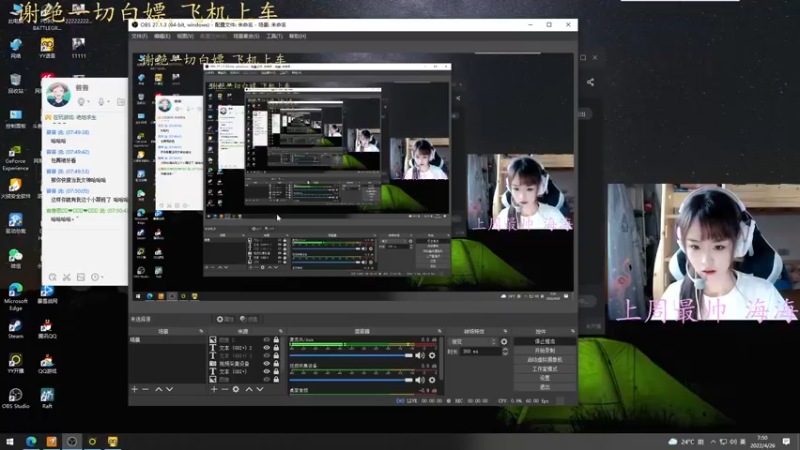
Task: Adjust the second mixer channel volume slider
Action: 351,380
